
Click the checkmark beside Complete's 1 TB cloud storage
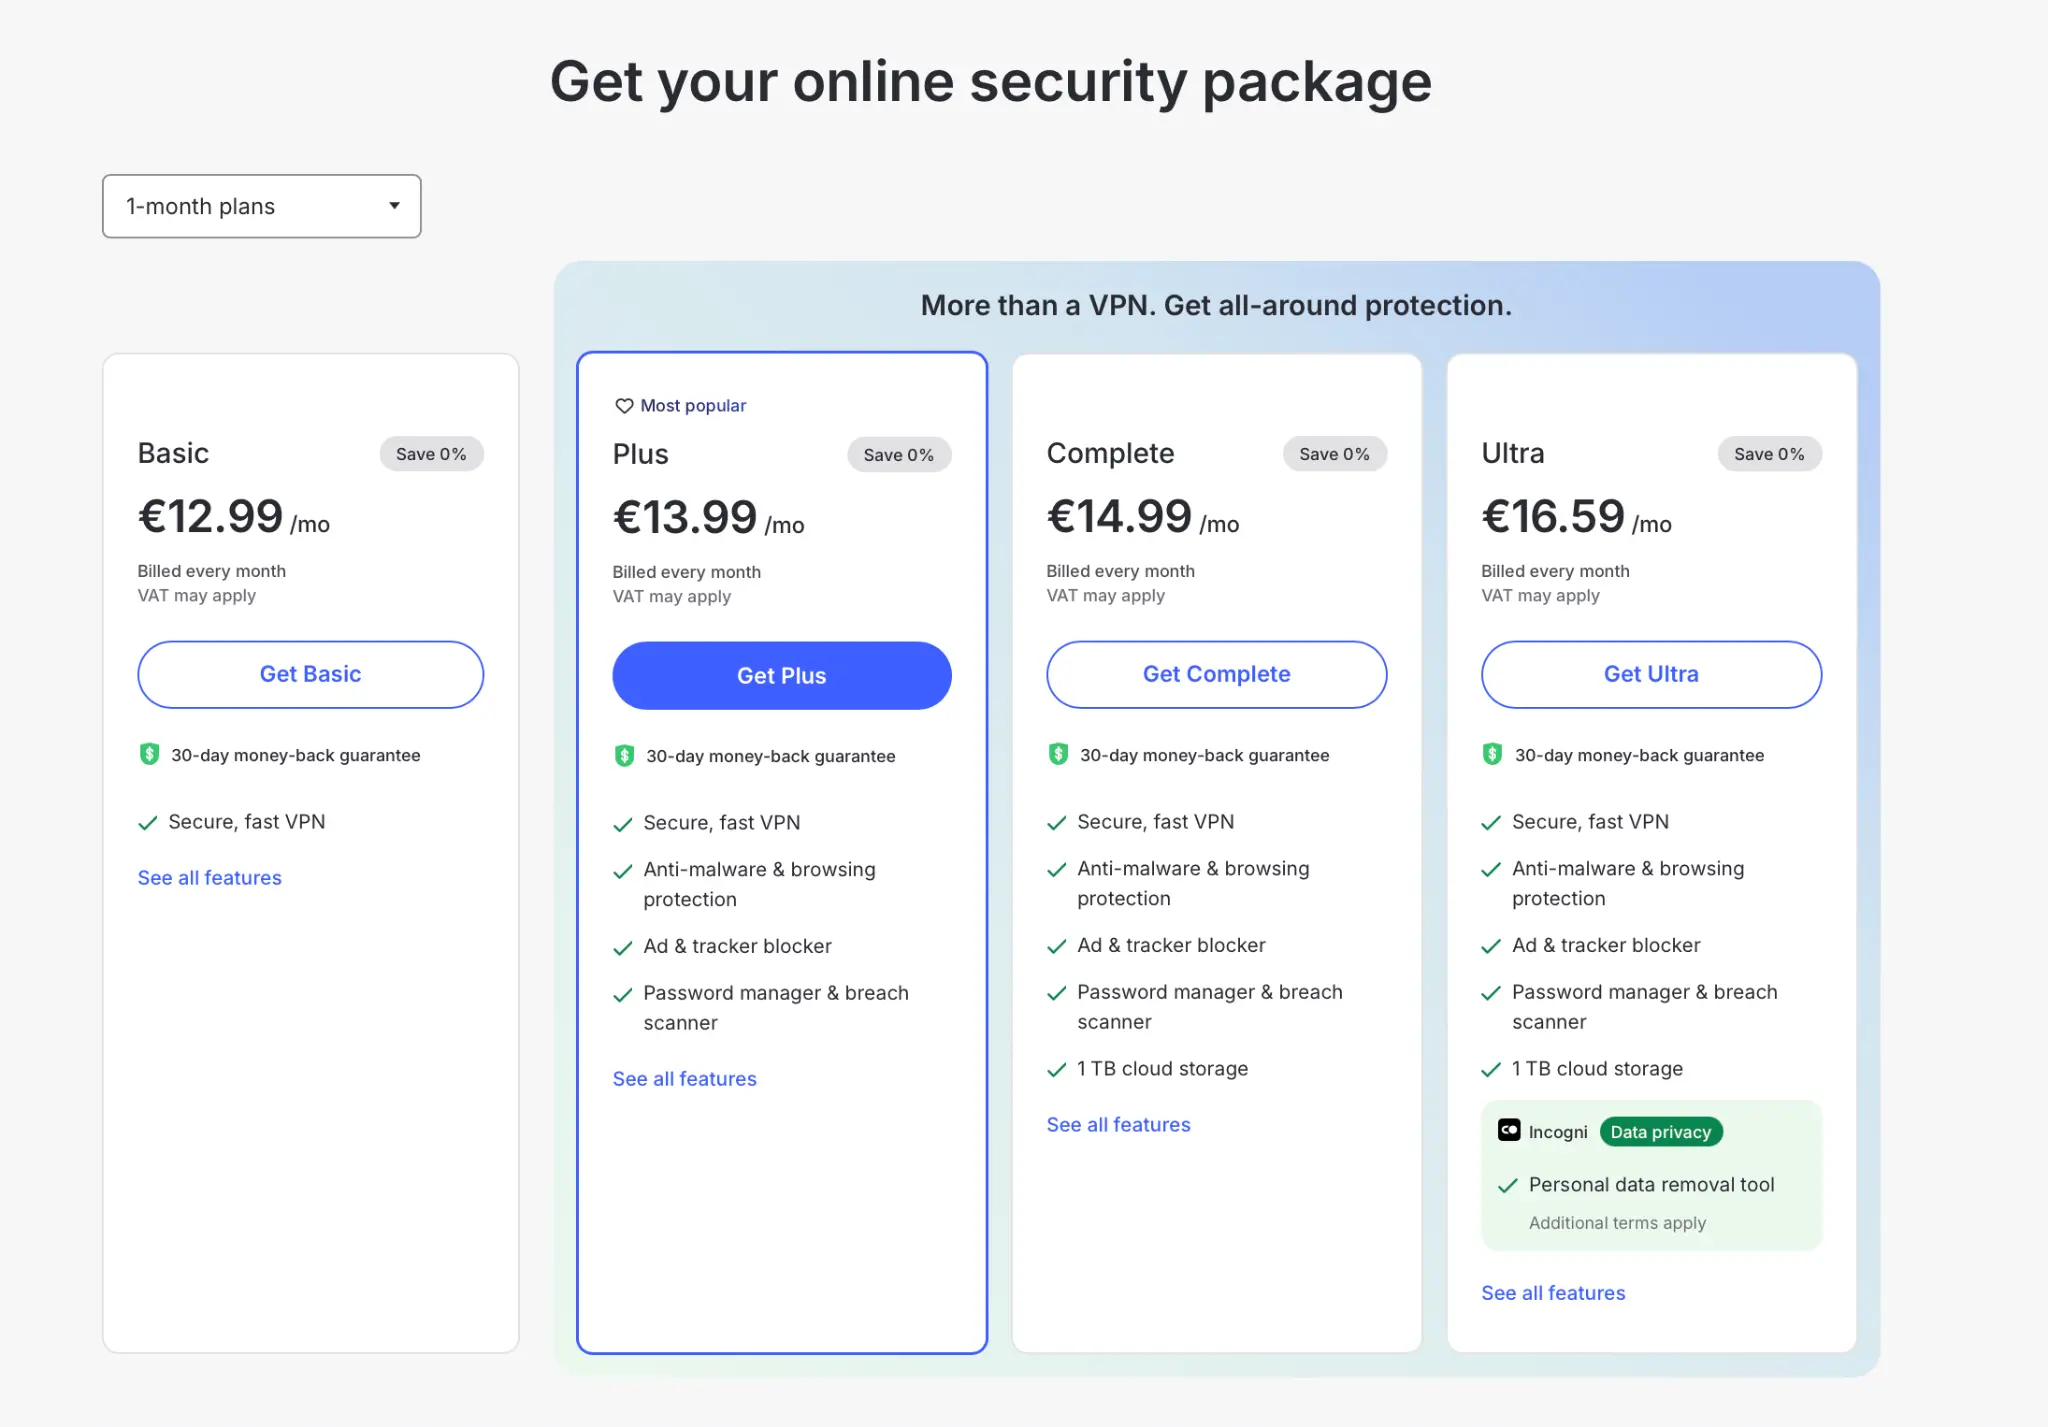[1057, 1070]
